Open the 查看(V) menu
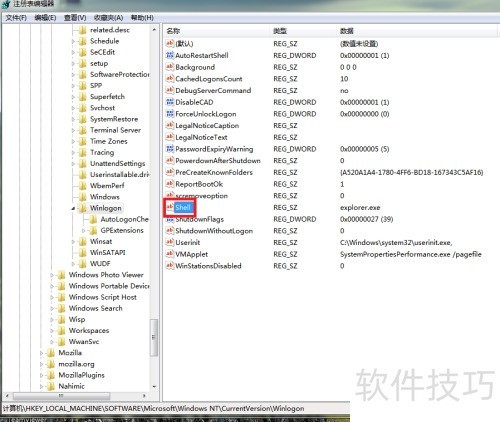The height and width of the screenshot is (422, 500). point(75,18)
